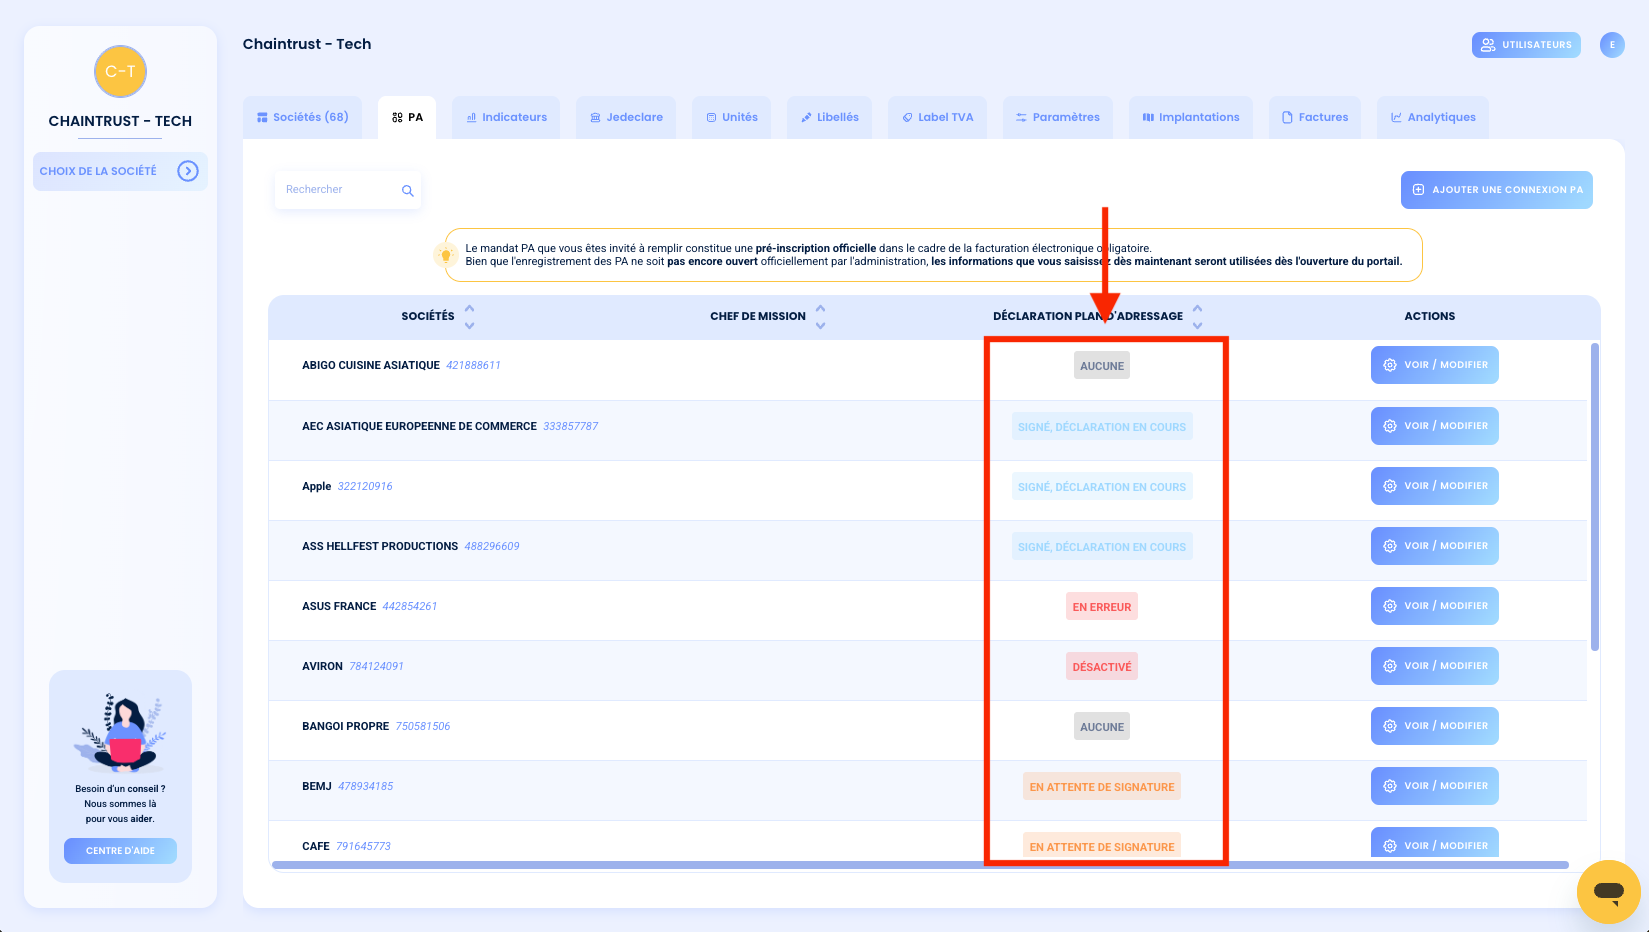Select the Apple company name
This screenshot has height=932, width=1649.
pyautogui.click(x=316, y=486)
